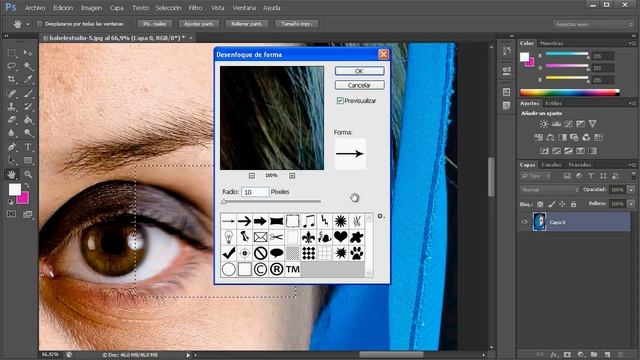The image size is (640, 360).
Task: Toggle lock all padlock icon
Action: tap(573, 204)
